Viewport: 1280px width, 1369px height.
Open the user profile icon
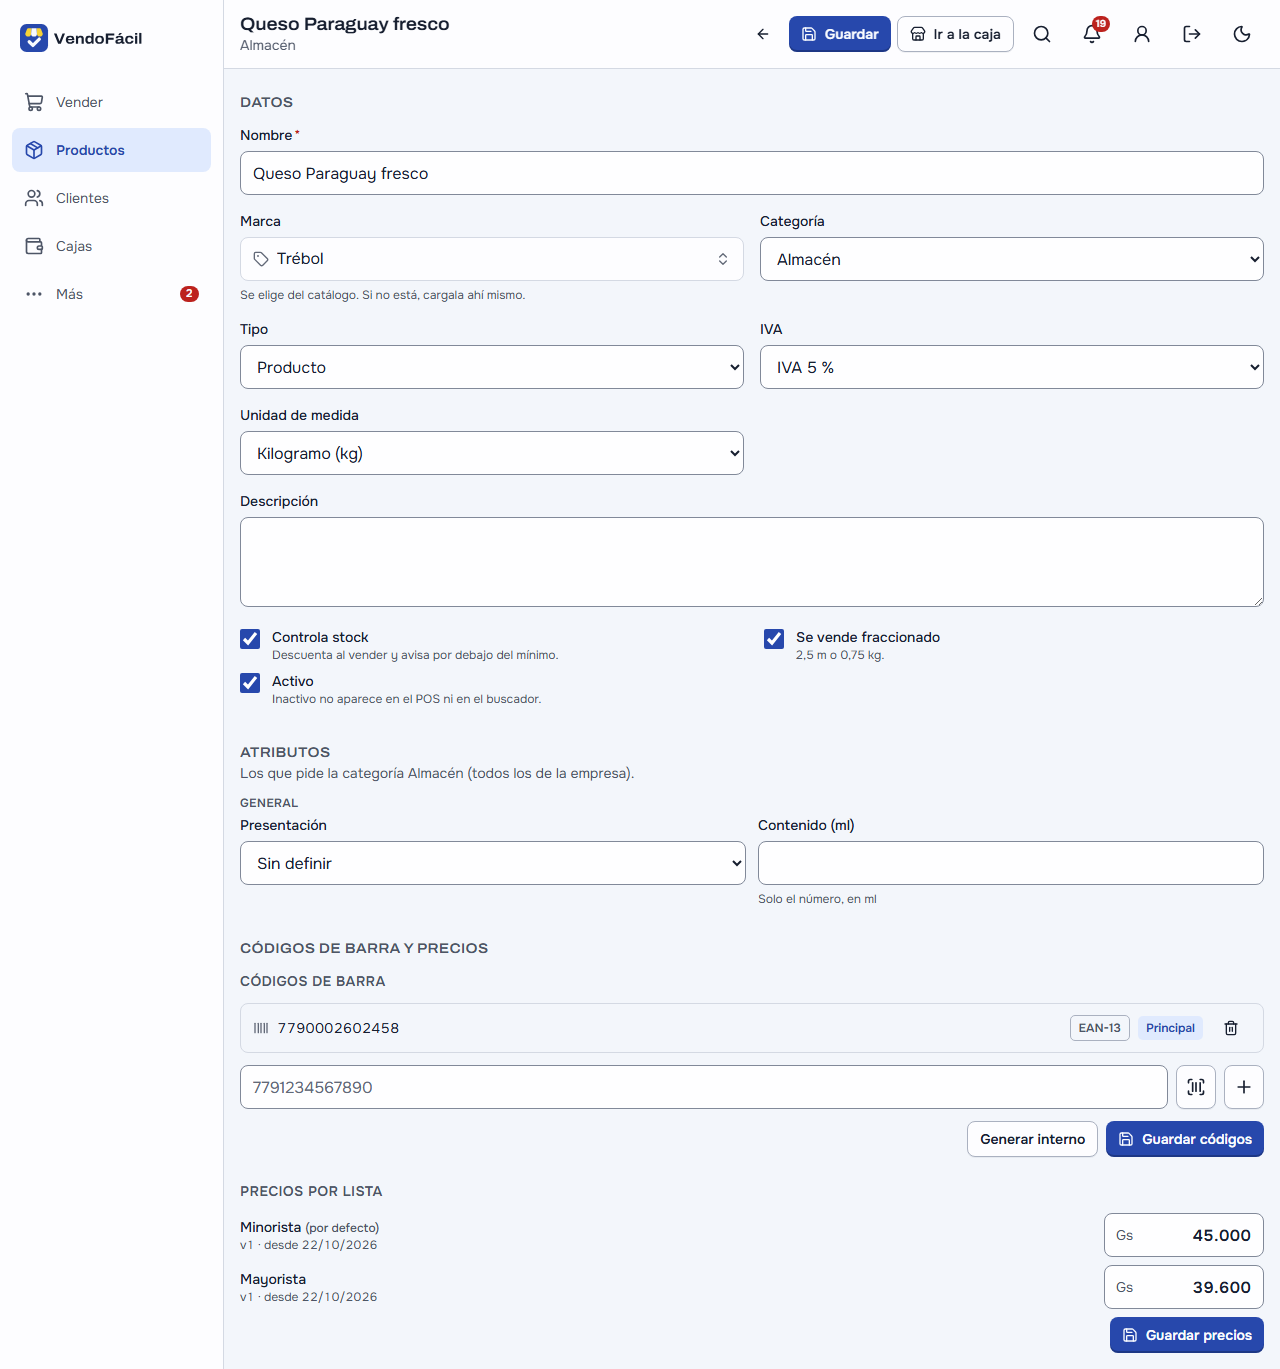(1142, 34)
